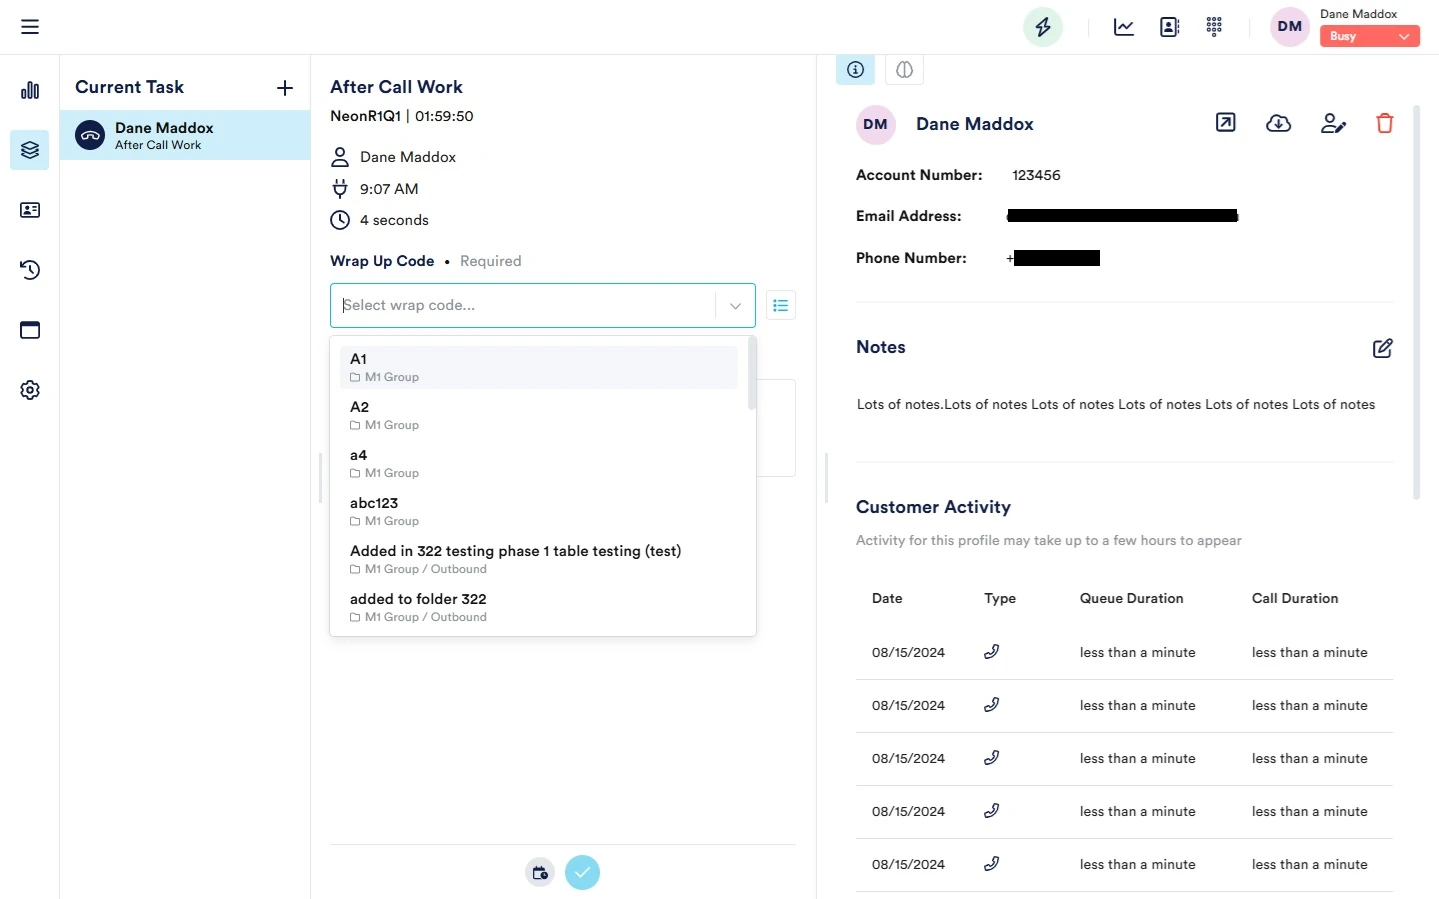This screenshot has width=1439, height=899.
Task: Open sidebar settings gear
Action: click(30, 390)
